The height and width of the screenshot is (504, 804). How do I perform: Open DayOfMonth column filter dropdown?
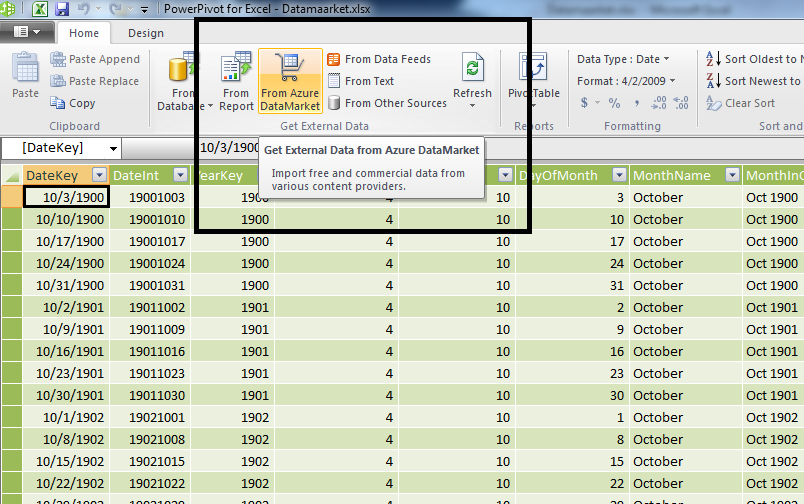[x=619, y=175]
